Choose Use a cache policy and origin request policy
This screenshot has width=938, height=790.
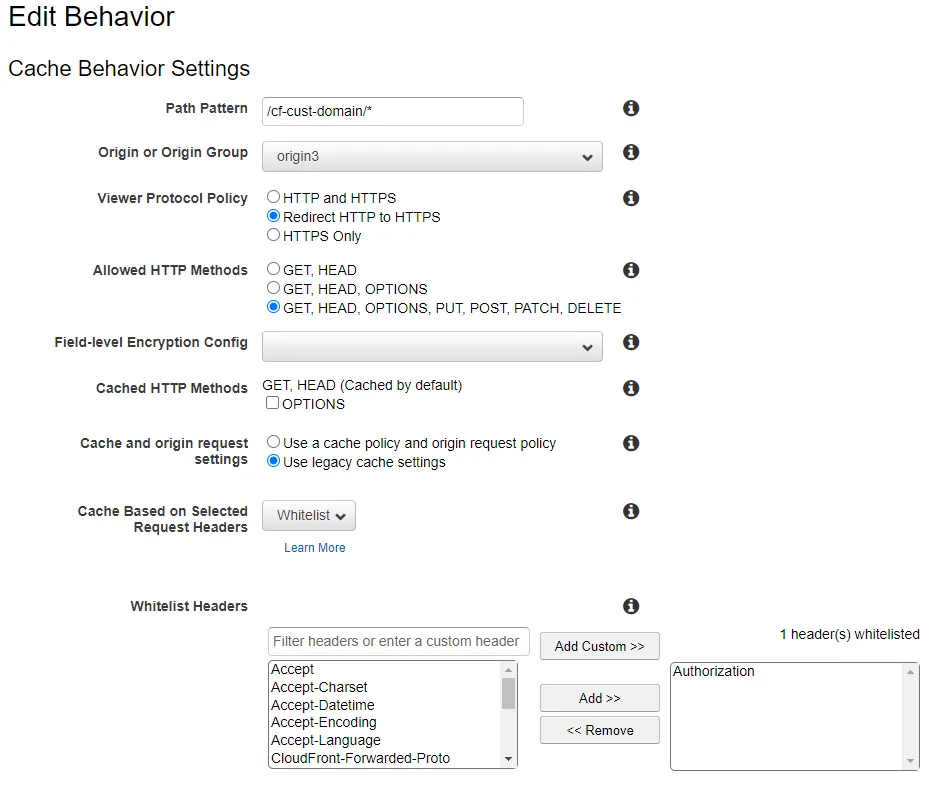pos(273,442)
